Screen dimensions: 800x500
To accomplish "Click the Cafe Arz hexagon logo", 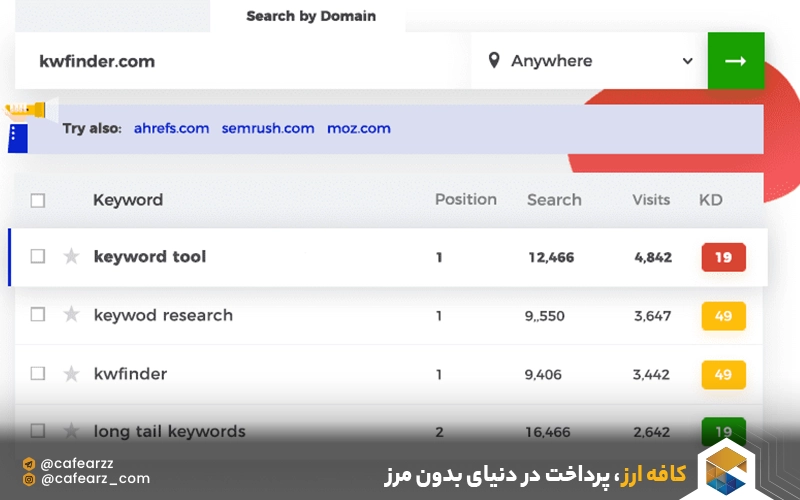I will coord(726,470).
